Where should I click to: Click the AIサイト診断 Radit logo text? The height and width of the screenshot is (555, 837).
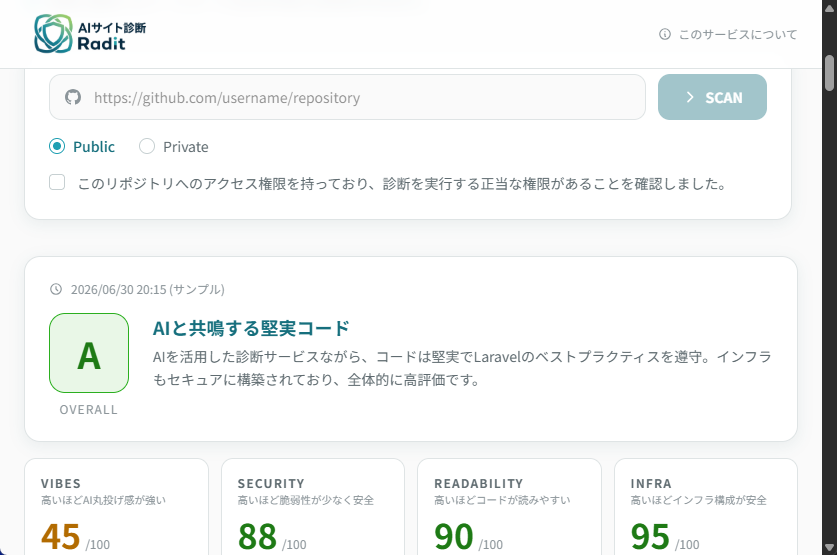pyautogui.click(x=112, y=36)
